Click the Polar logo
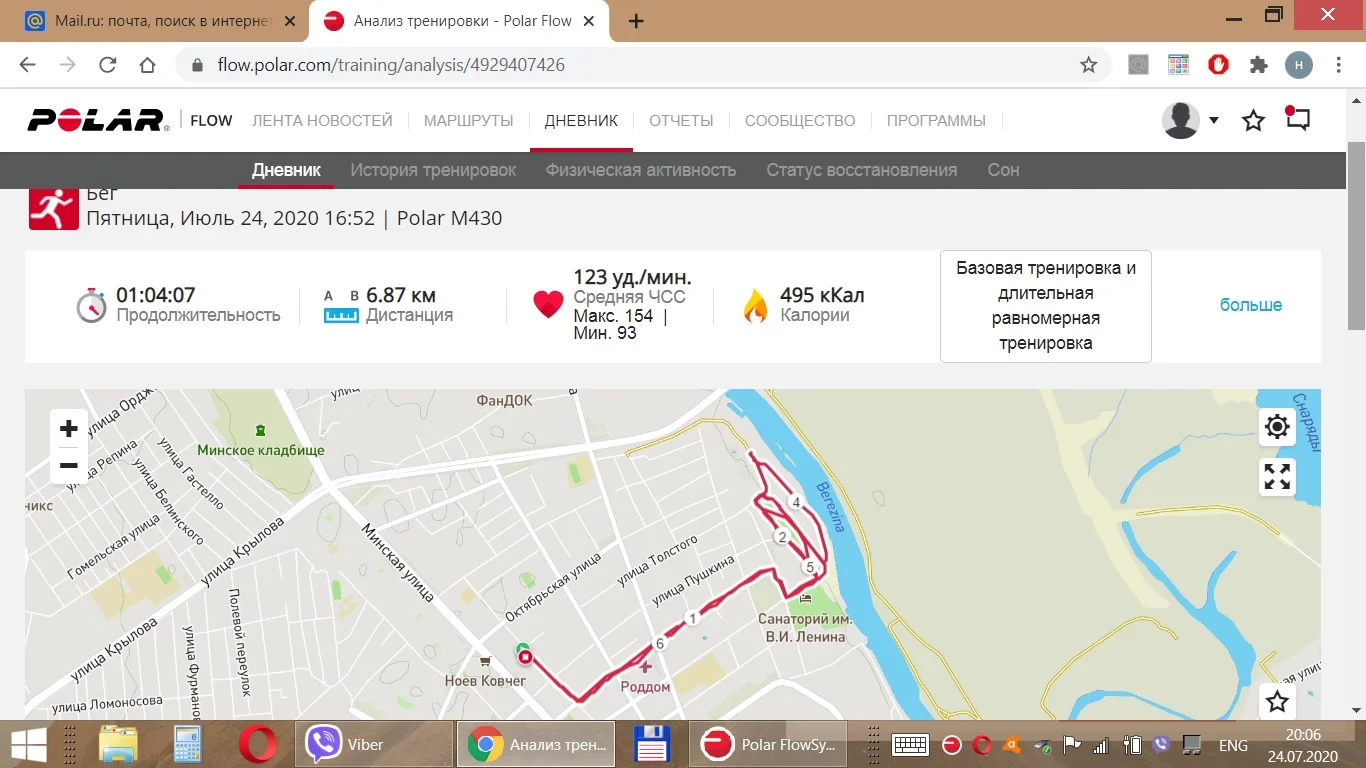The image size is (1366, 768). pyautogui.click(x=97, y=120)
